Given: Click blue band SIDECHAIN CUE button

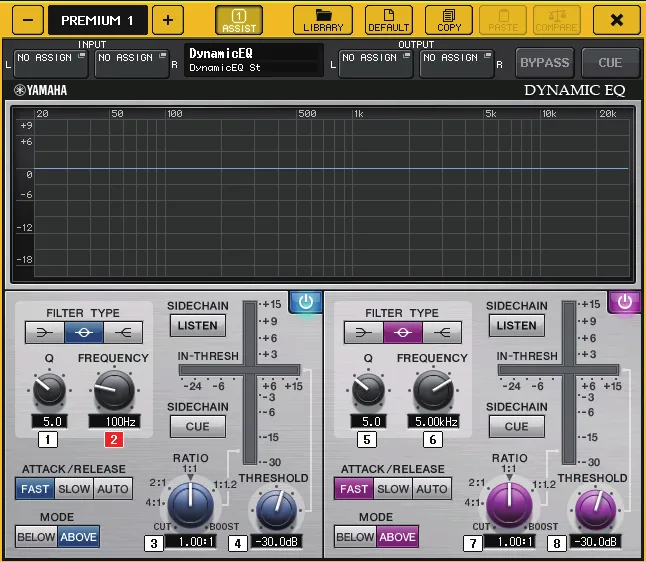Looking at the screenshot, I should click(198, 426).
